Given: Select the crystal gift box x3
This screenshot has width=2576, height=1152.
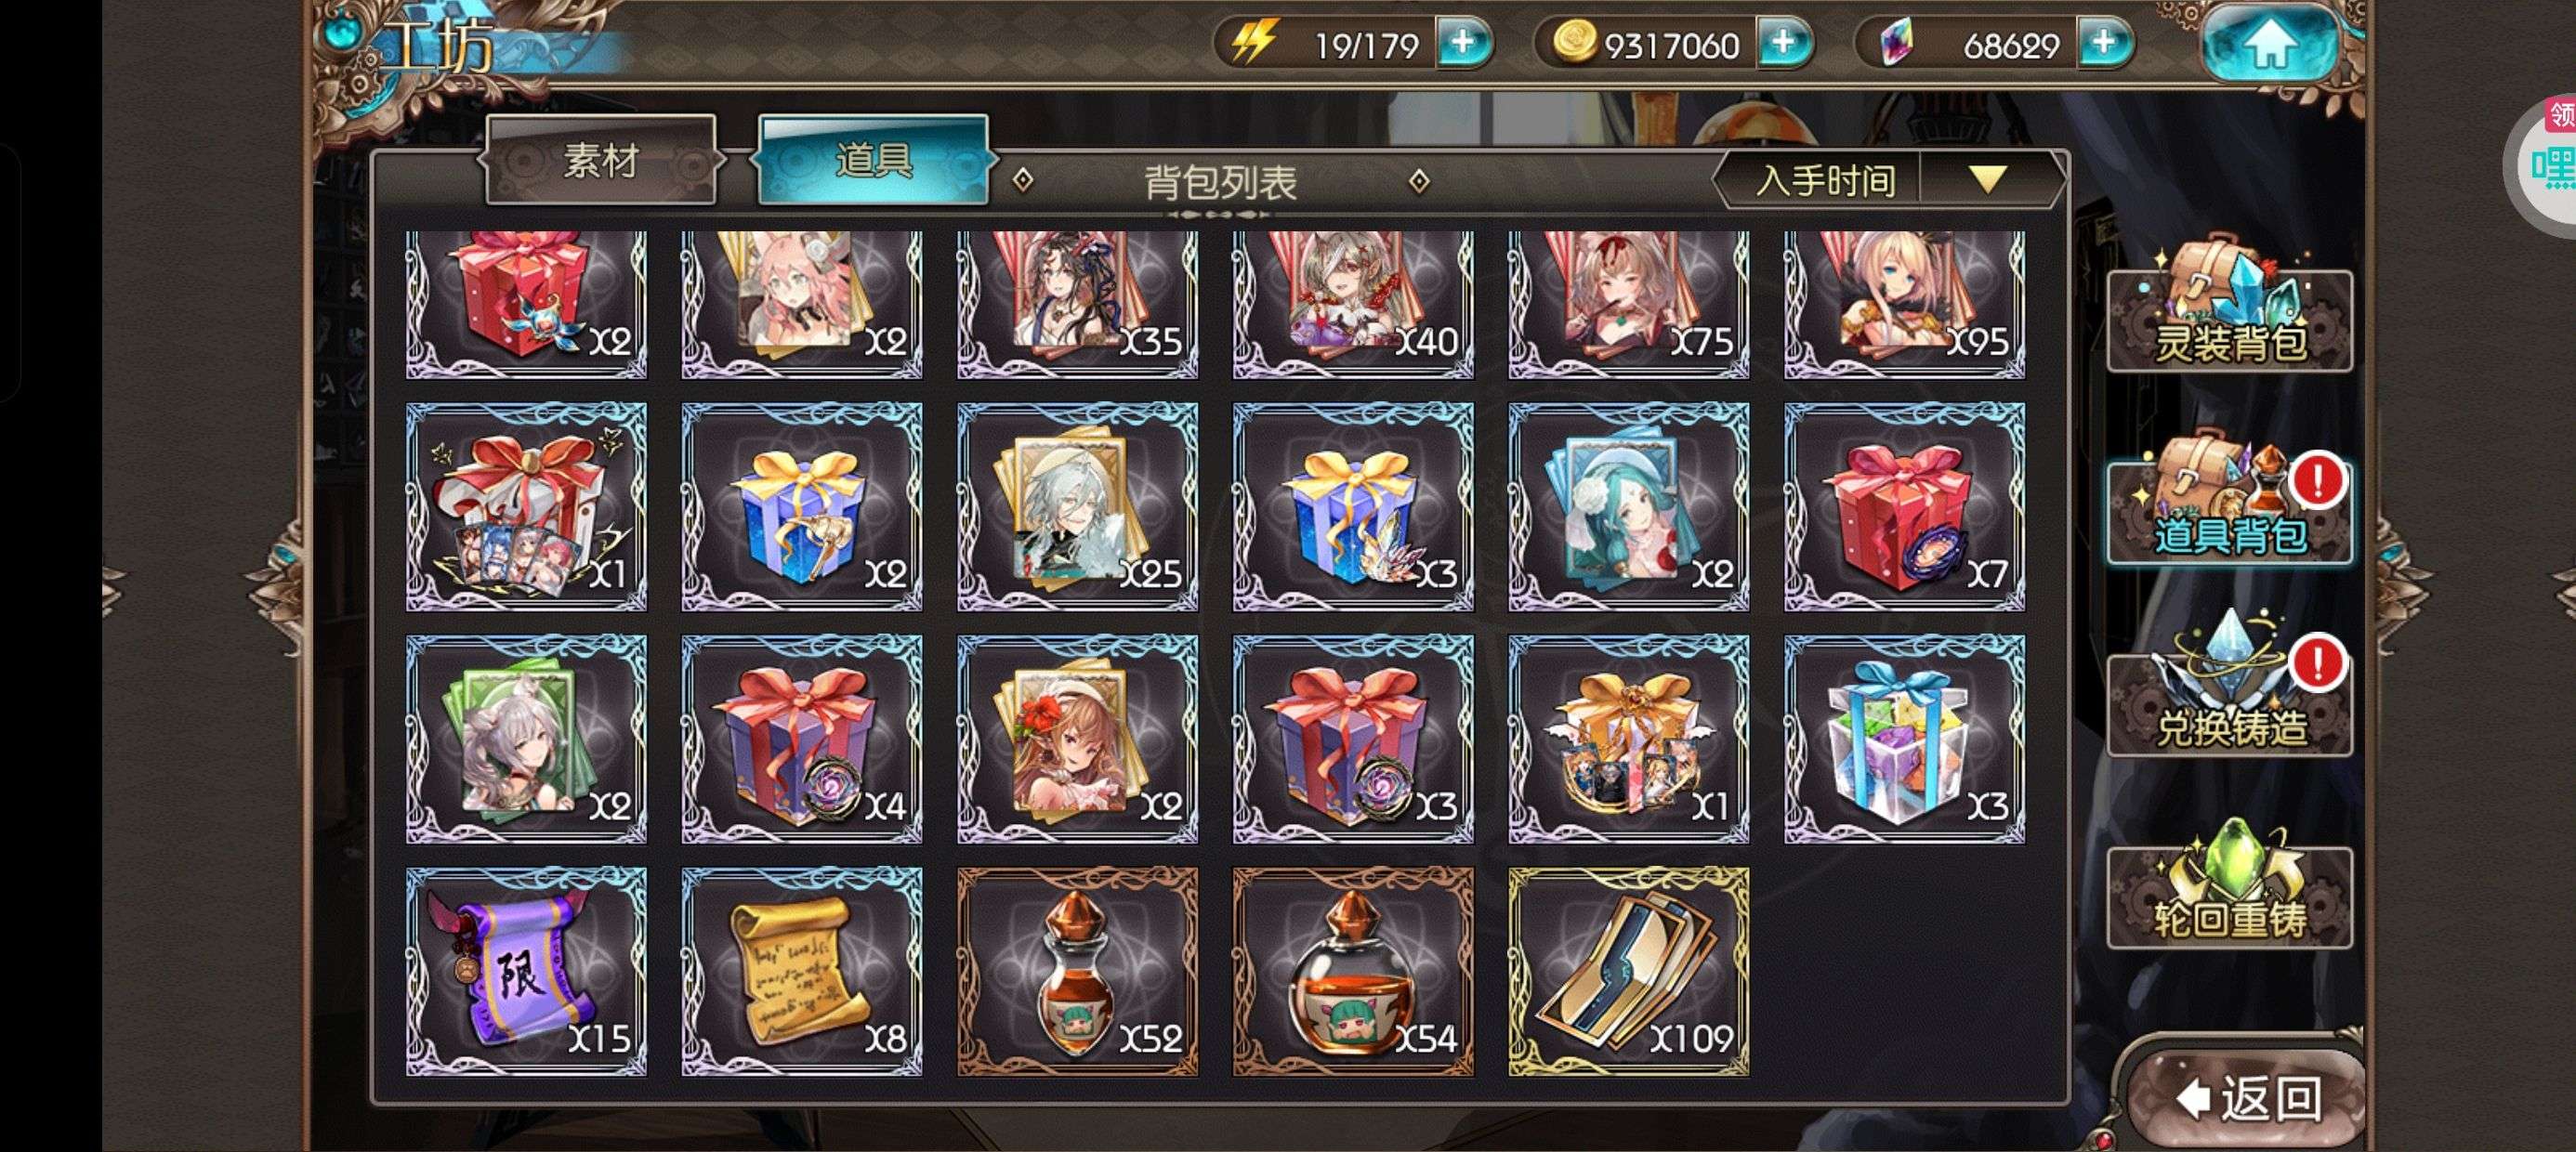Looking at the screenshot, I should coord(1905,739).
